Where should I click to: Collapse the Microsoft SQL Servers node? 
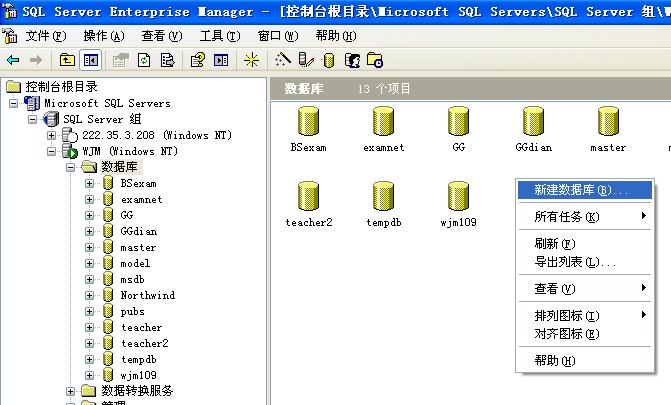pyautogui.click(x=14, y=103)
